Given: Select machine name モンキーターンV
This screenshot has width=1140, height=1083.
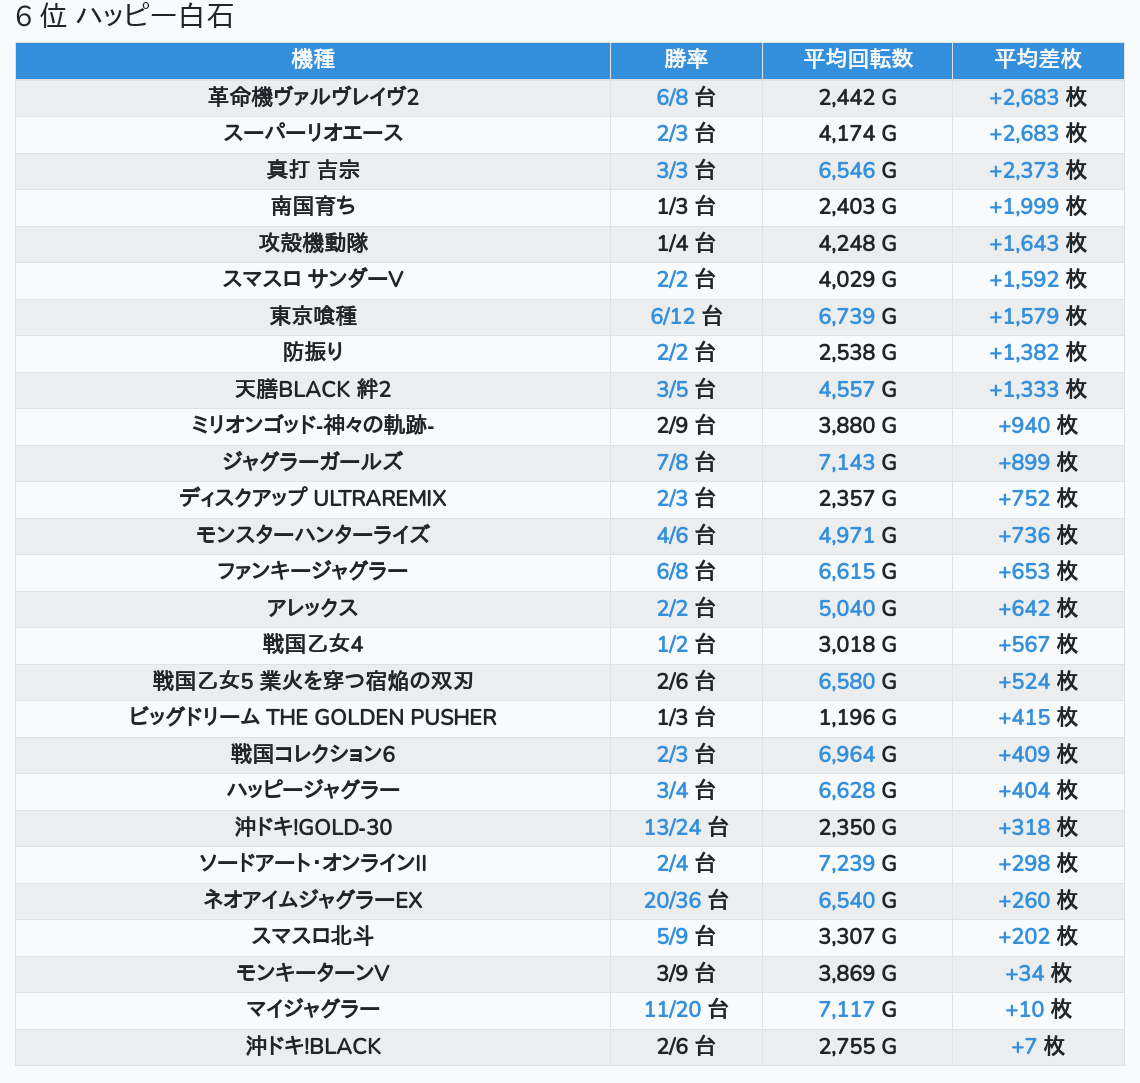Looking at the screenshot, I should coord(313,973).
